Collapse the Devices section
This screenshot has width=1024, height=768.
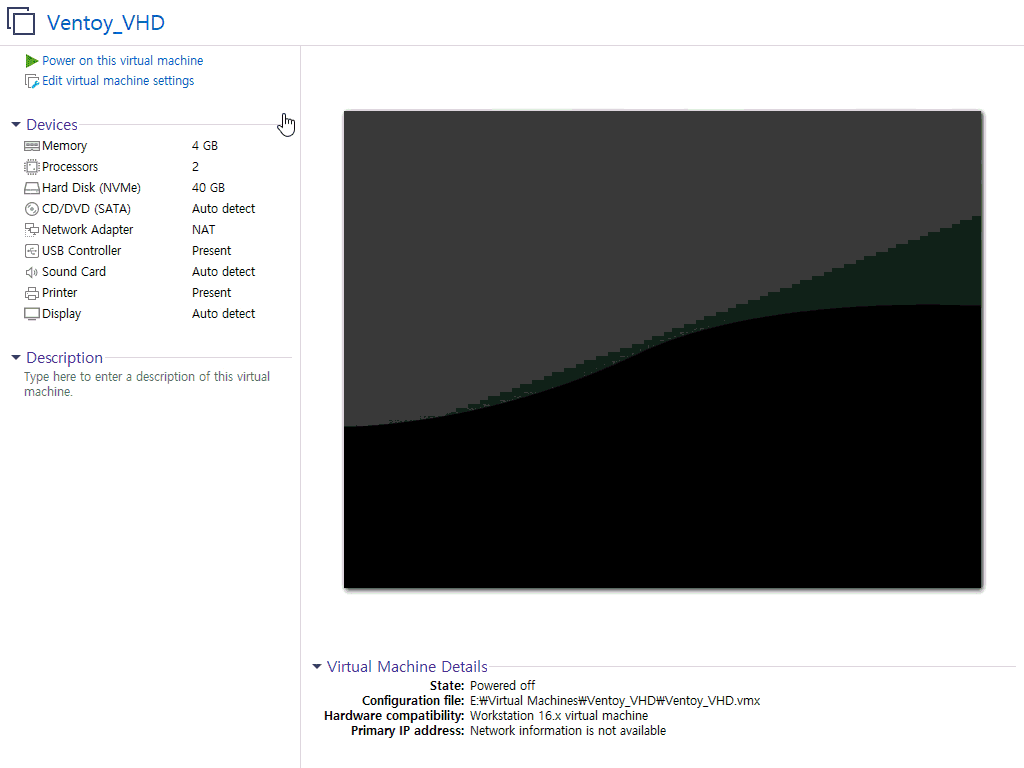click(16, 124)
